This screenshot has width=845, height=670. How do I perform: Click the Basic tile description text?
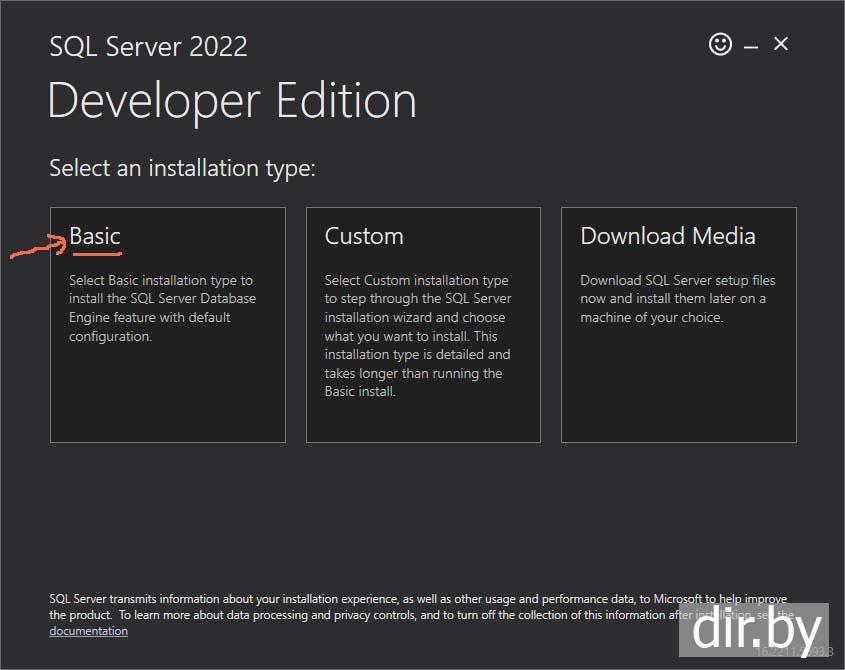coord(162,308)
